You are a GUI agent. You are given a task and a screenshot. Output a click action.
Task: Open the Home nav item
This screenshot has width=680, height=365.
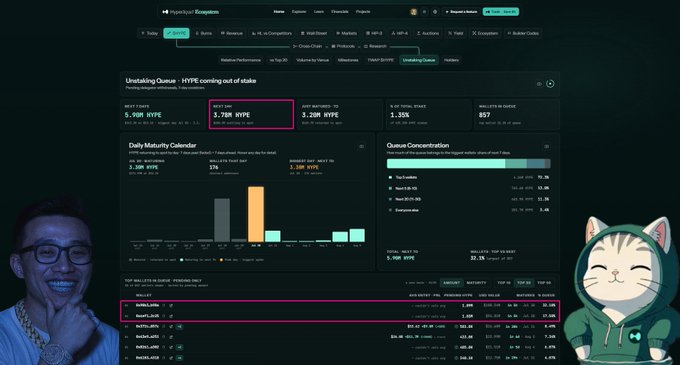[279, 12]
